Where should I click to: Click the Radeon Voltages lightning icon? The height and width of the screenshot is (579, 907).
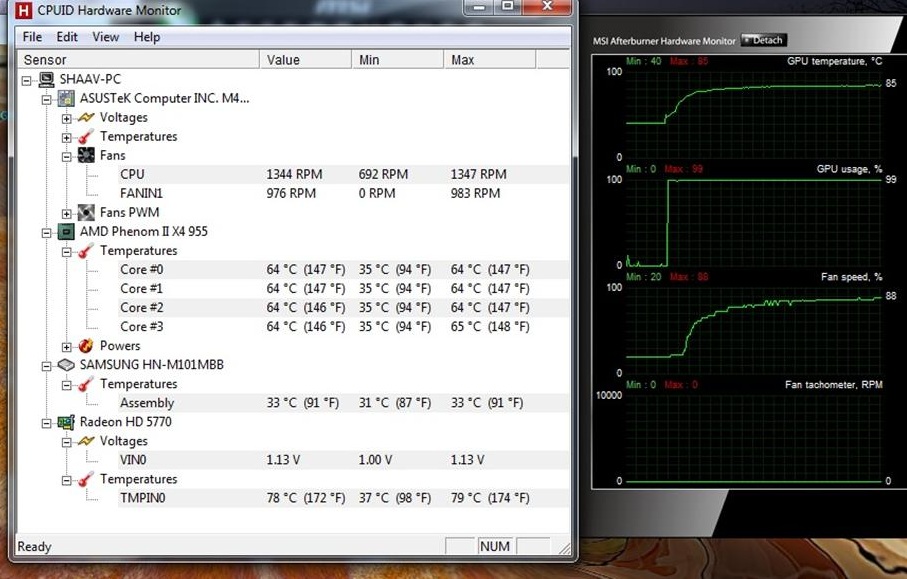point(86,441)
